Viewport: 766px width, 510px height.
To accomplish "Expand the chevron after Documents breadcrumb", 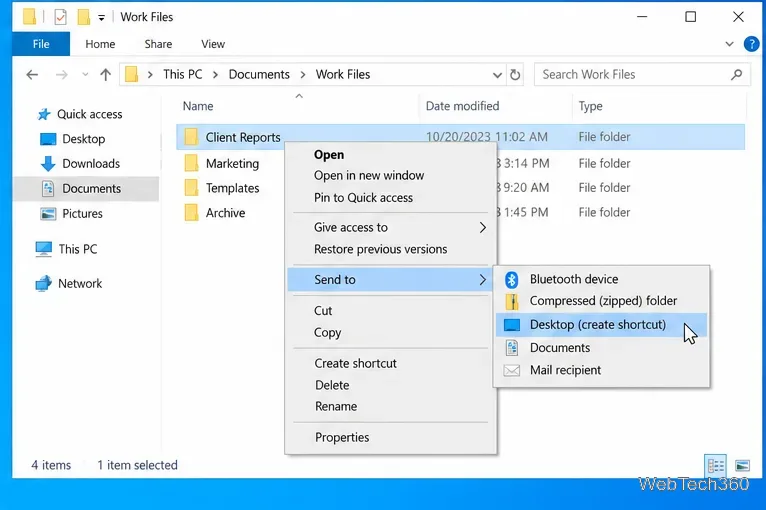I will [x=303, y=75].
